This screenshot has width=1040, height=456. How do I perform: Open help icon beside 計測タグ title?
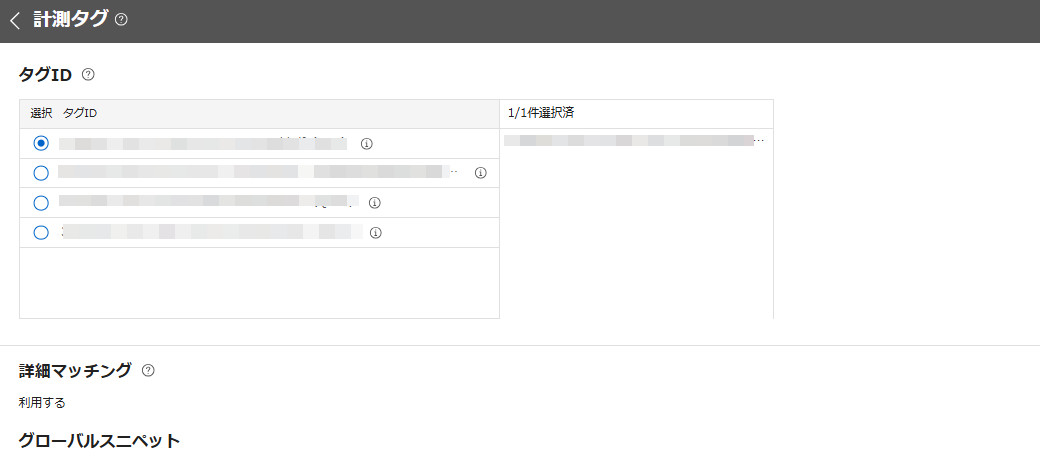pyautogui.click(x=121, y=20)
